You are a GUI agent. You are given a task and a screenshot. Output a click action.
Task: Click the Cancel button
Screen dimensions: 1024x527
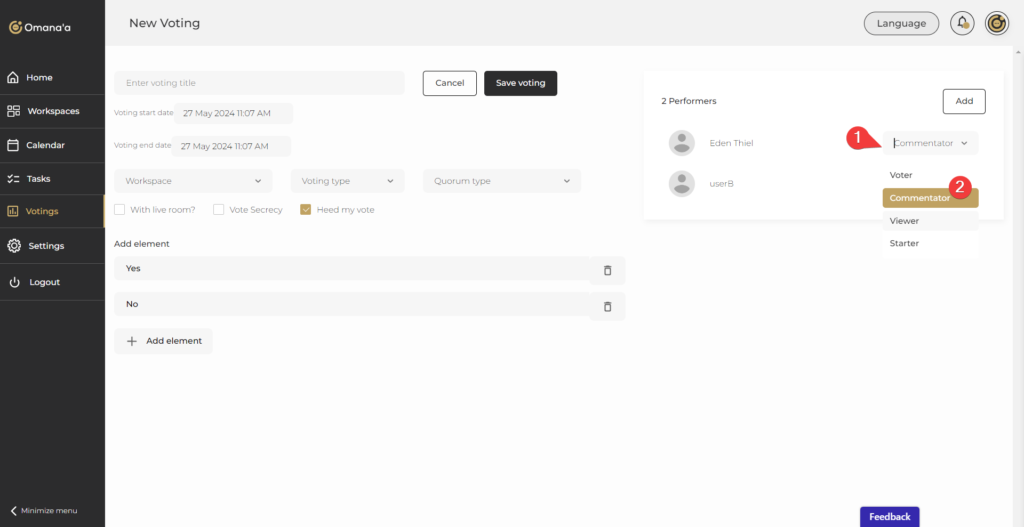pyautogui.click(x=449, y=83)
